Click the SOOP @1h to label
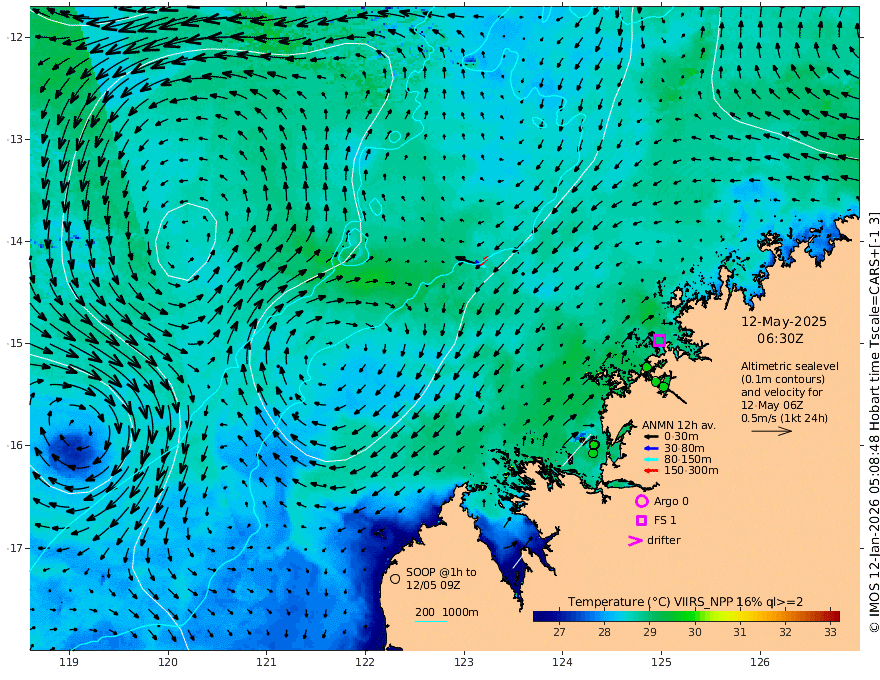This screenshot has width=880, height=680. (x=441, y=572)
